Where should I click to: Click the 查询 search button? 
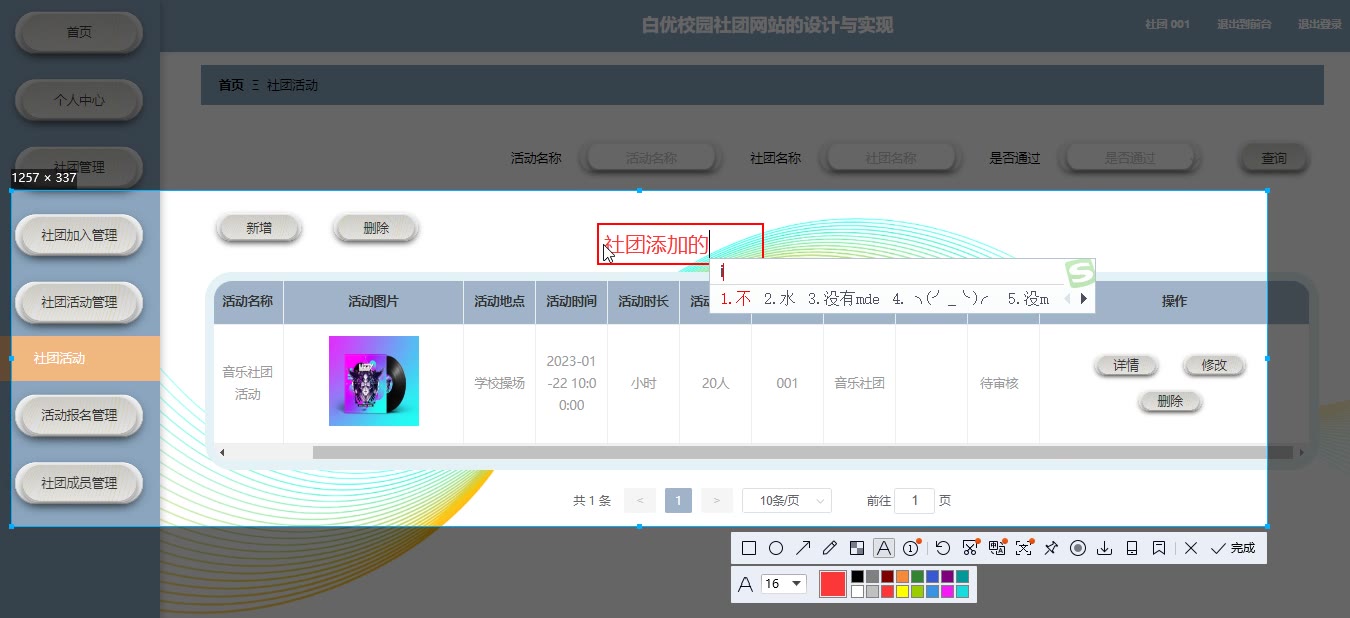point(1274,158)
